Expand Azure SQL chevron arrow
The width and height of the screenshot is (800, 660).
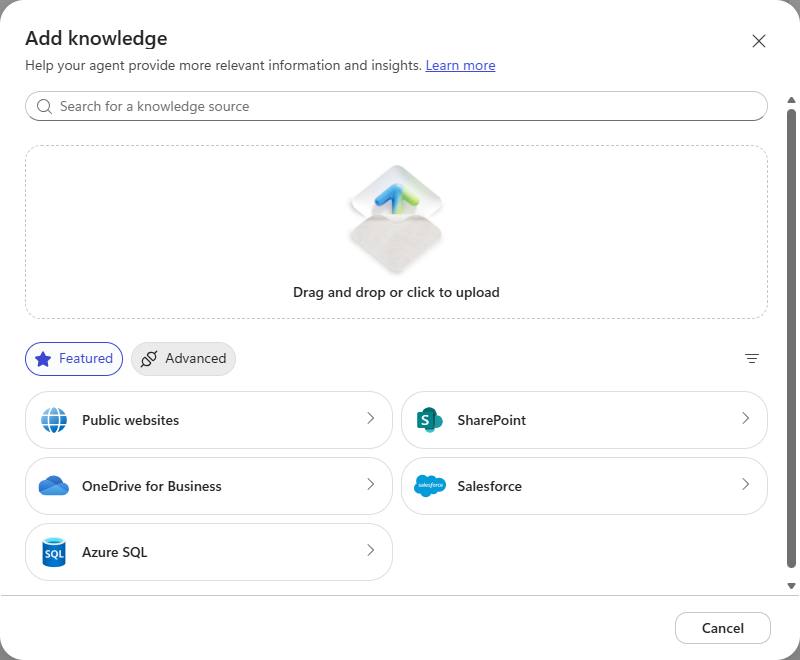[371, 550]
